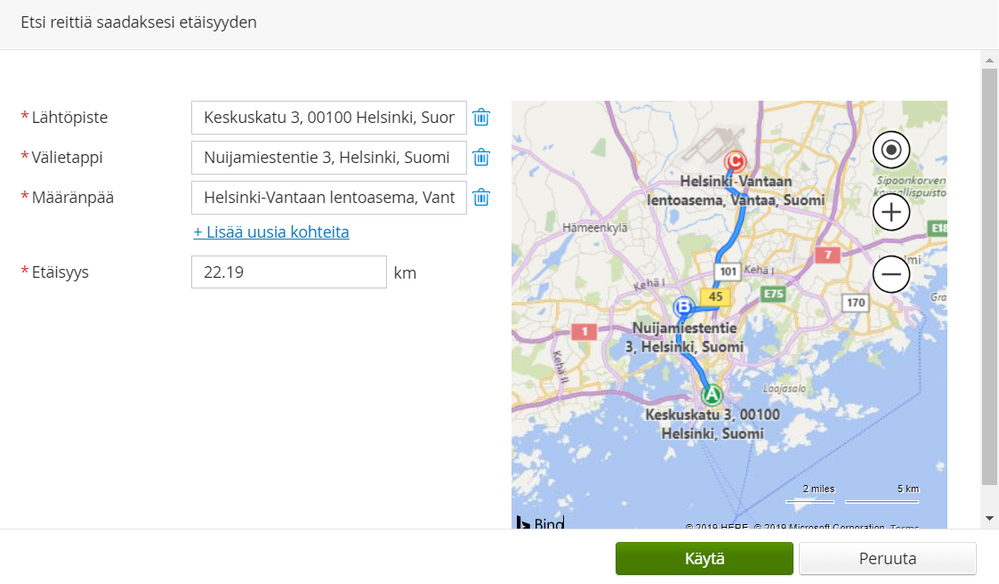Click the scrollbar up arrow
The image size is (999, 584).
990,60
